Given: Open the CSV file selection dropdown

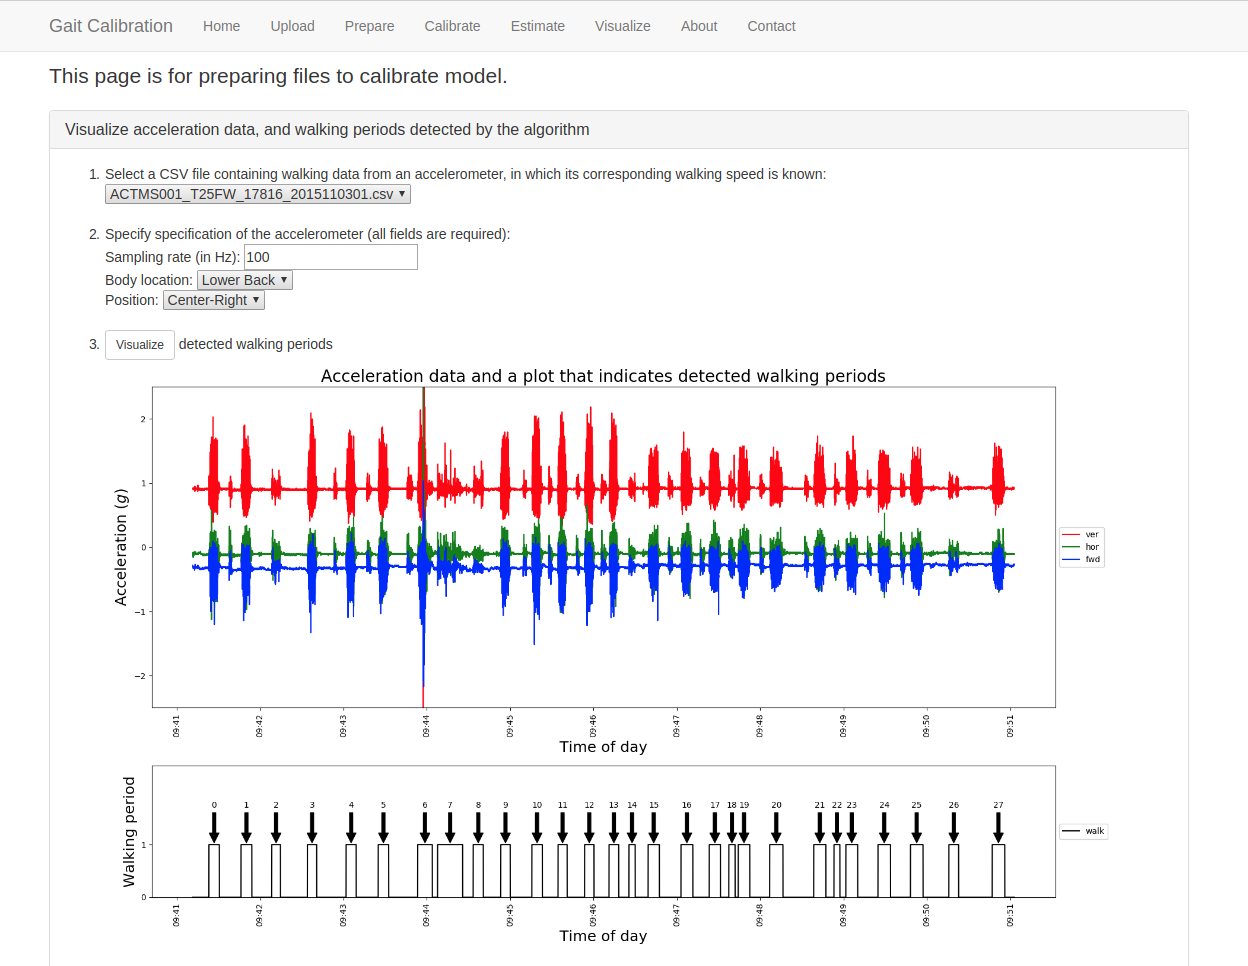Looking at the screenshot, I should point(258,194).
